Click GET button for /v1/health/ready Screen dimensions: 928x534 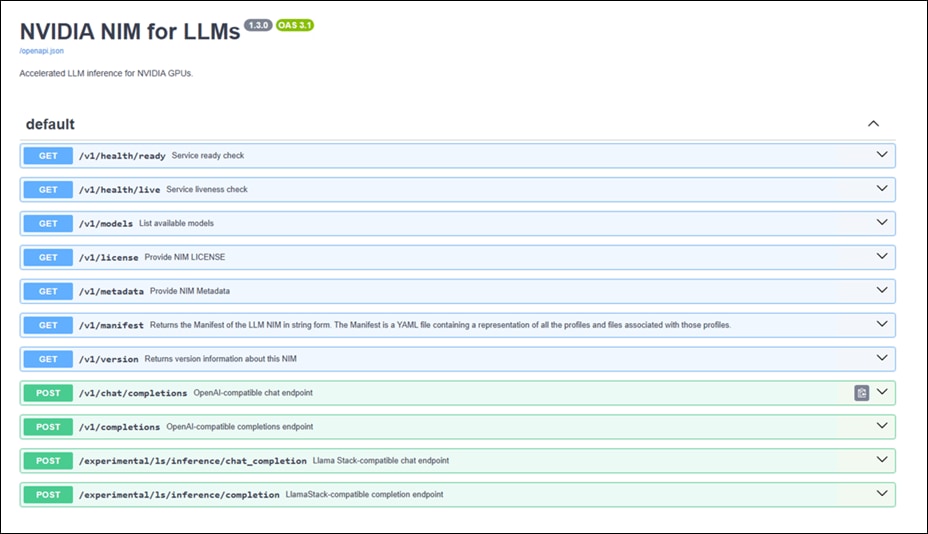click(x=48, y=156)
